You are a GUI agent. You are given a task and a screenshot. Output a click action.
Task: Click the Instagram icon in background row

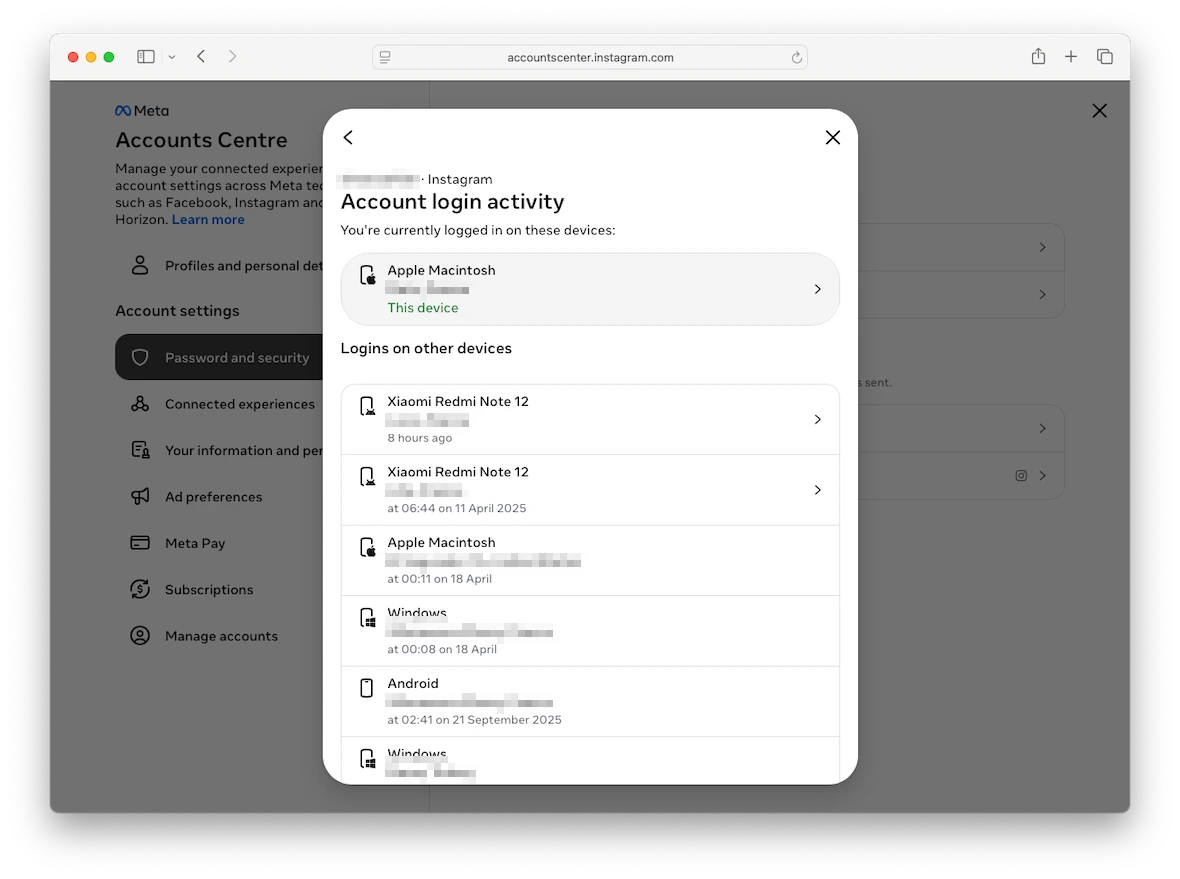[x=1021, y=476]
